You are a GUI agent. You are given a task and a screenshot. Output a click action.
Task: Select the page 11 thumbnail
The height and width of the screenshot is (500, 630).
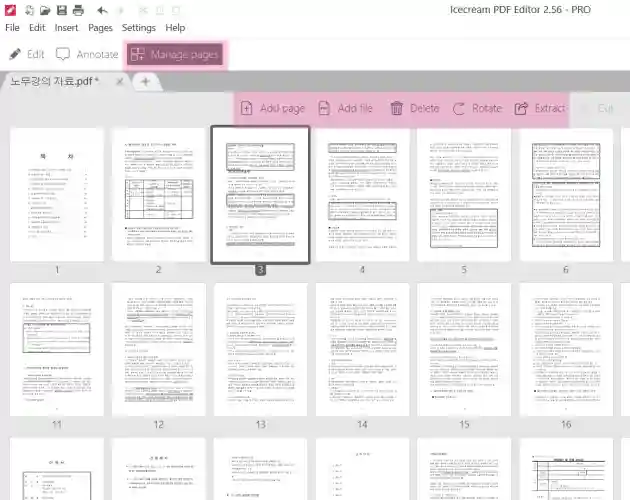coord(57,350)
